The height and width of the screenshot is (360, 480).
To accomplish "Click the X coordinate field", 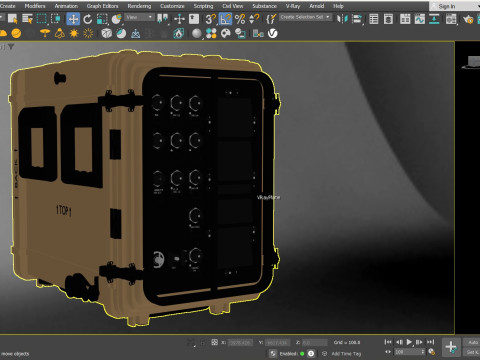I will [x=240, y=342].
